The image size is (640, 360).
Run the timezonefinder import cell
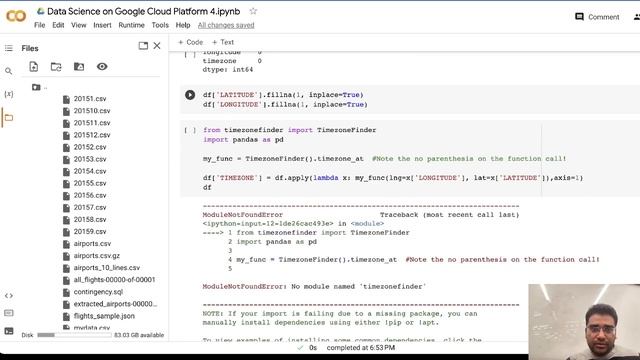[x=190, y=130]
